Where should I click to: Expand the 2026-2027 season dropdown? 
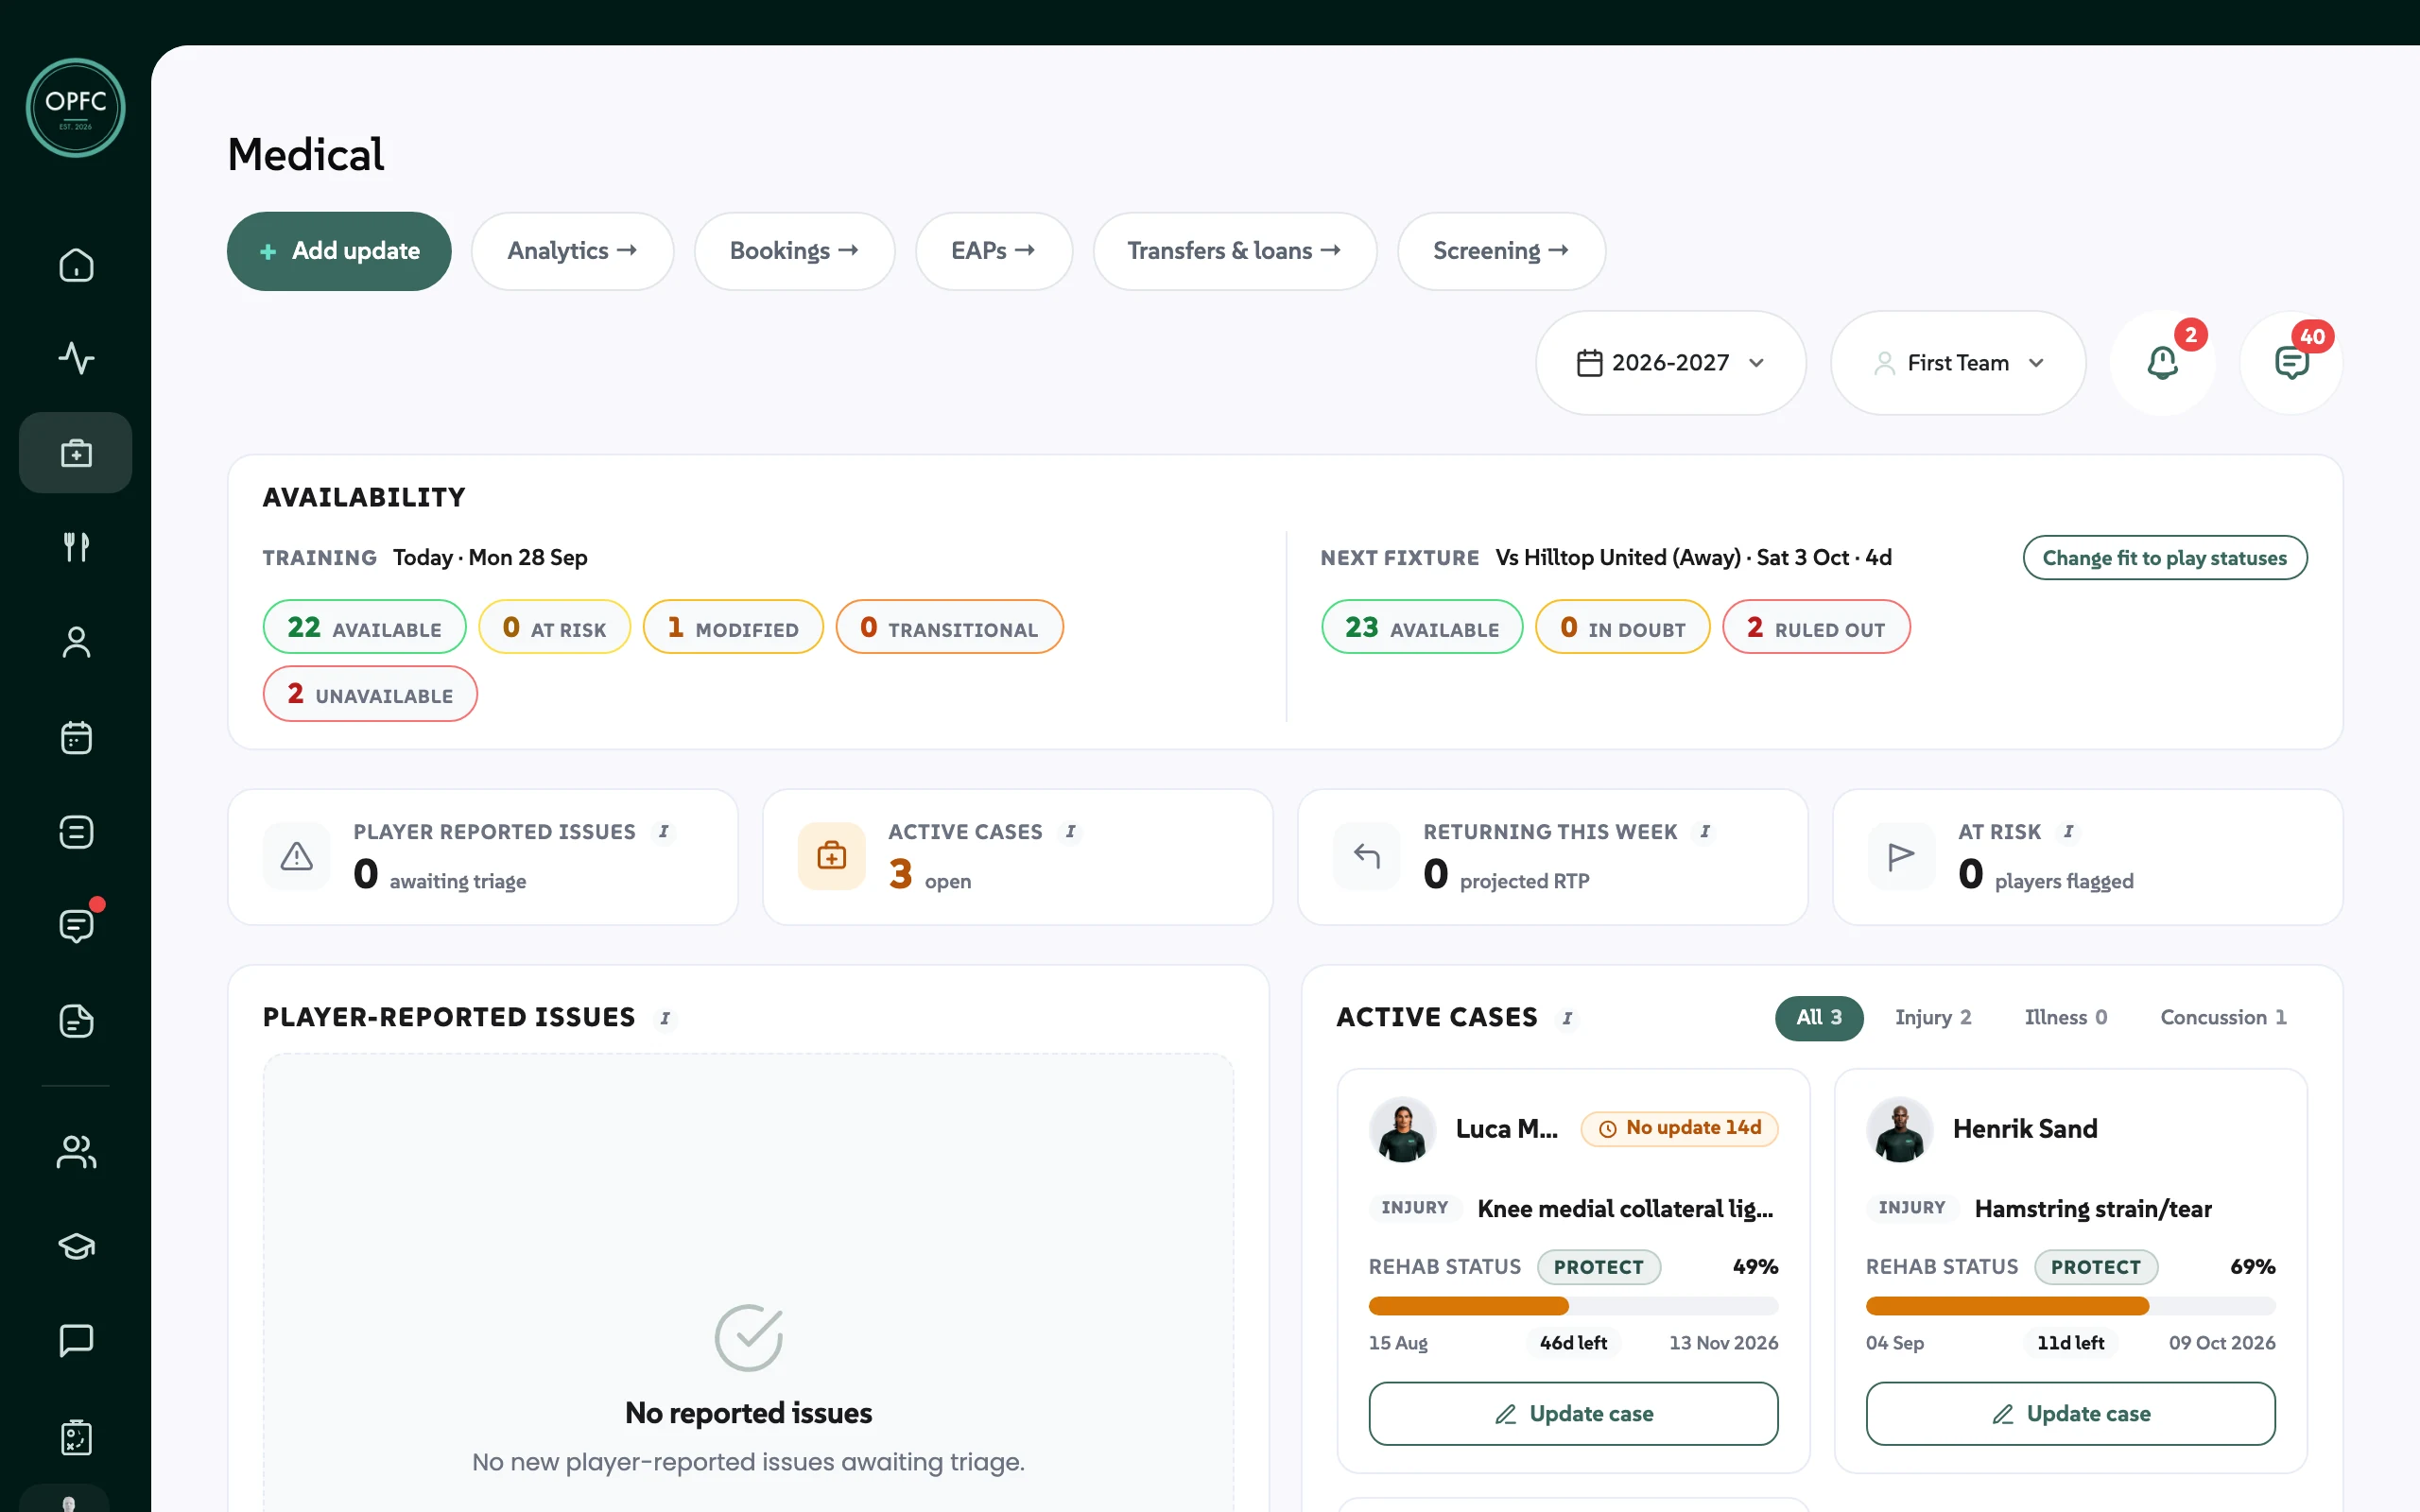point(1670,362)
